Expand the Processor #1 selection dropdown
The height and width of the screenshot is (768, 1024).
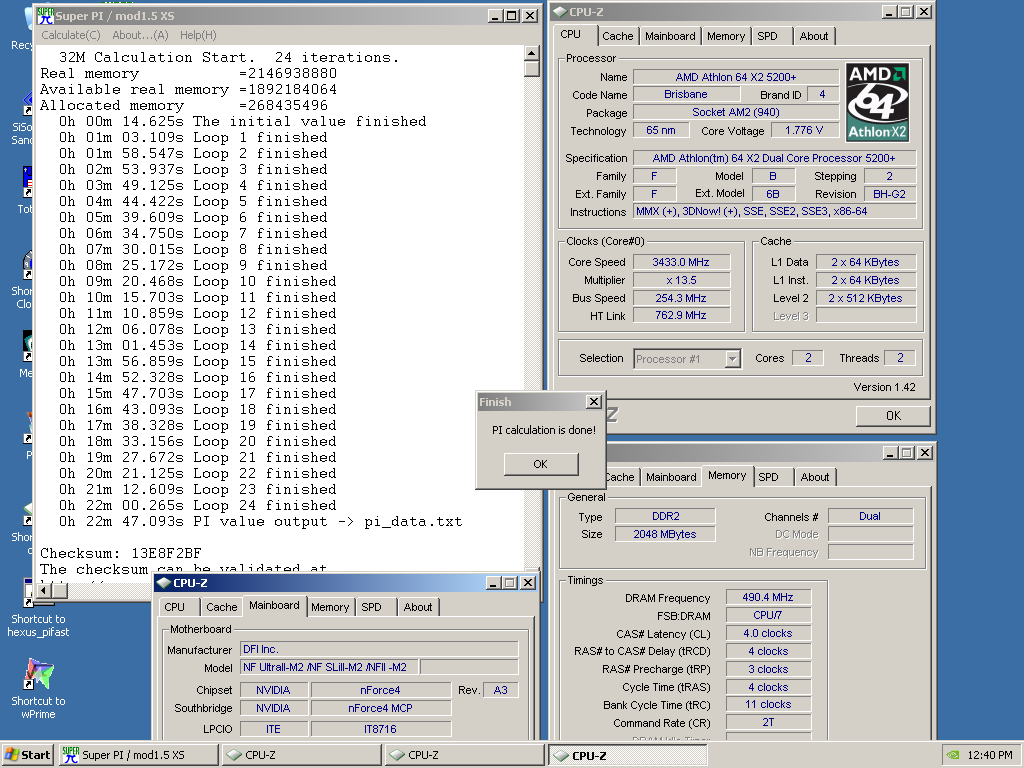tap(733, 359)
